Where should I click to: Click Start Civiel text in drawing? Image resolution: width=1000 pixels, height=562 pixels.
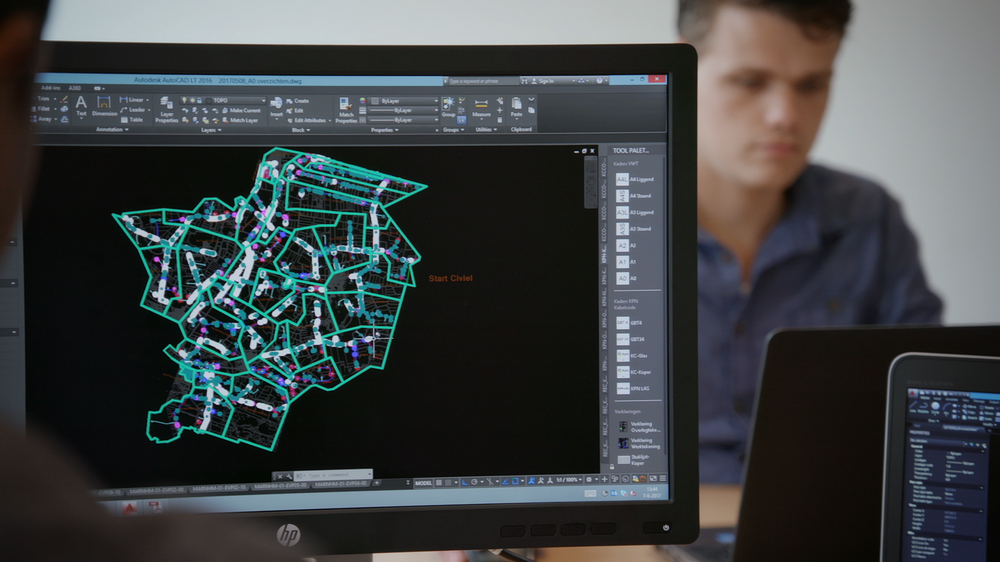click(450, 278)
